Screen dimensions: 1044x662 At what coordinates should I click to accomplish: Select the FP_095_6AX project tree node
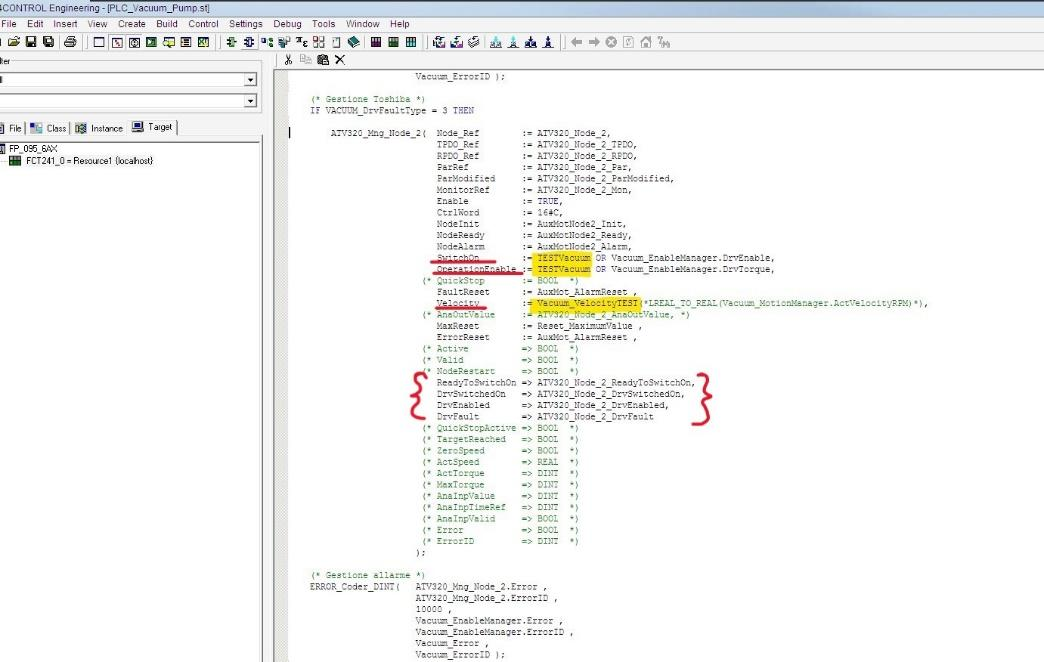pos(34,148)
